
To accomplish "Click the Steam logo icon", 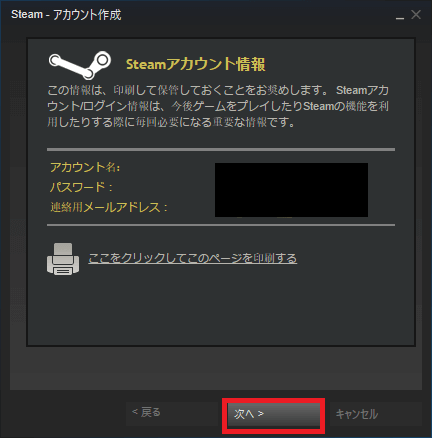I will 80,65.
